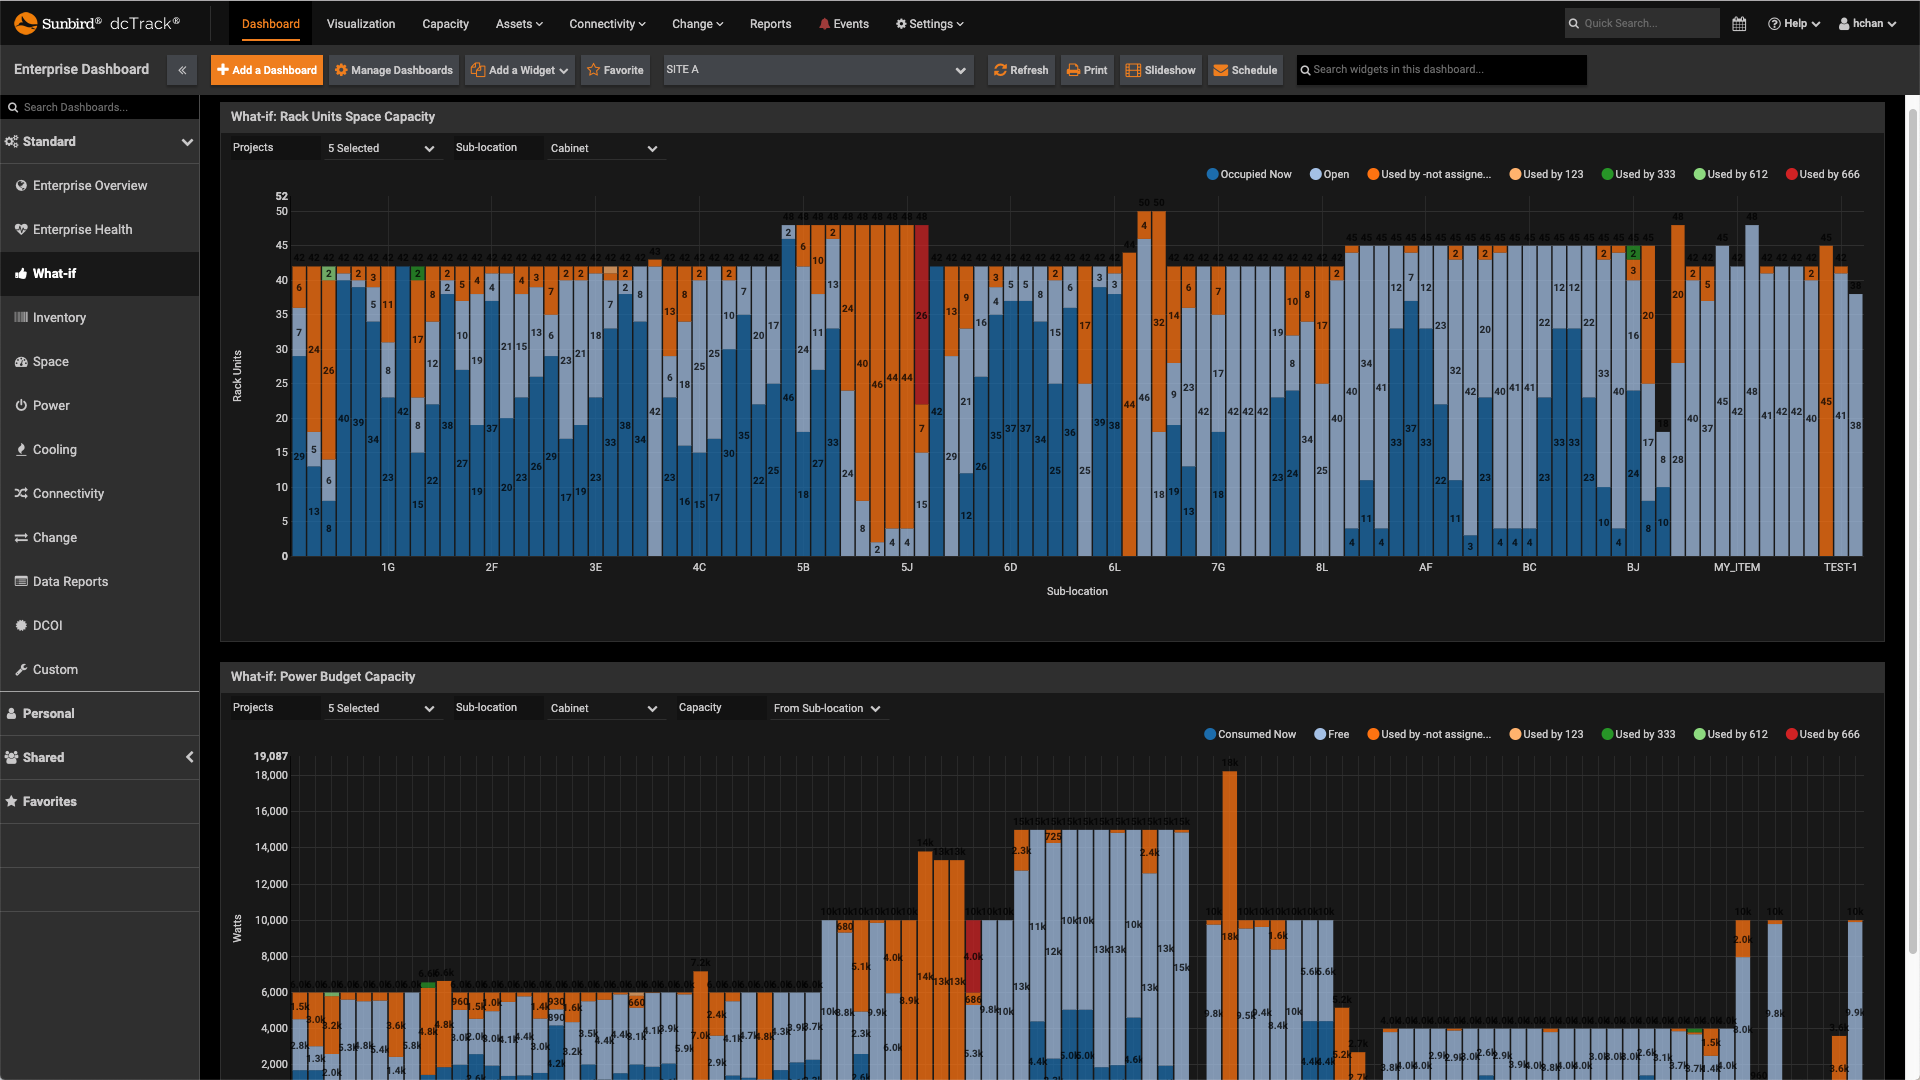1920x1080 pixels.
Task: Open the Visualization tab
Action: 360,24
